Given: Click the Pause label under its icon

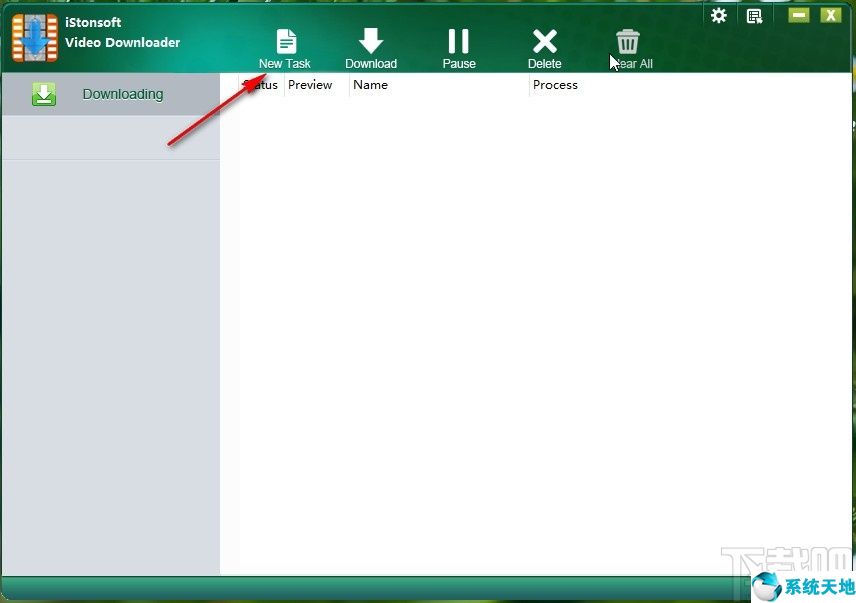Looking at the screenshot, I should 458,62.
